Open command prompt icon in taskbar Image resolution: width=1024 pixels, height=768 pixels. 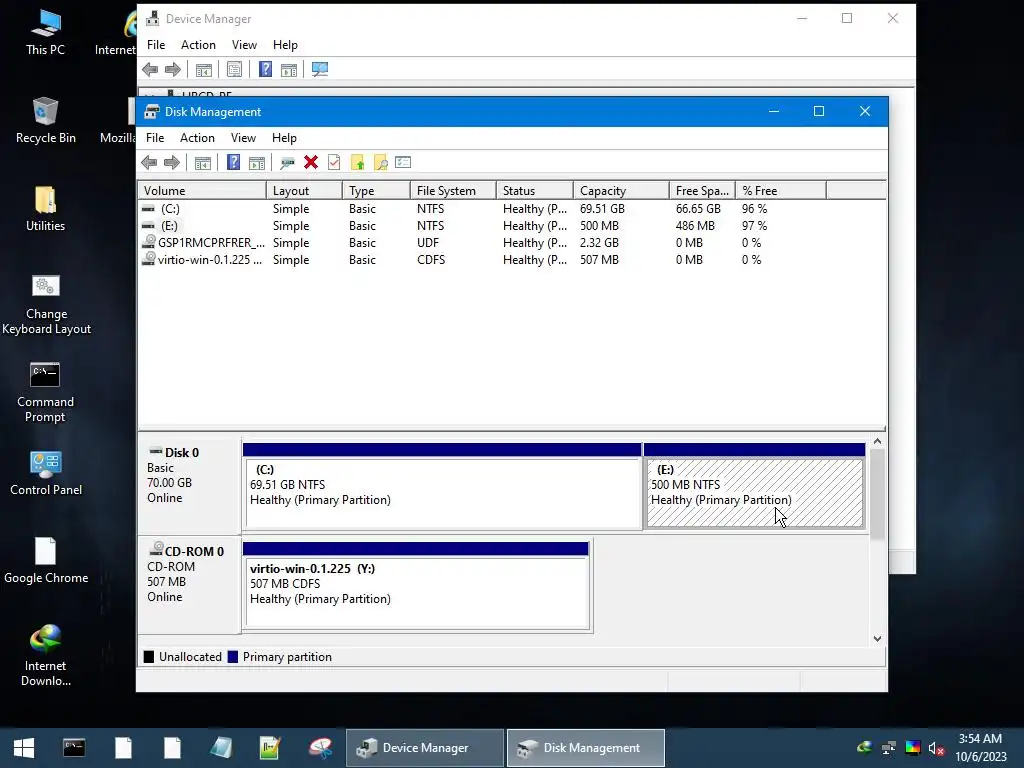click(74, 748)
